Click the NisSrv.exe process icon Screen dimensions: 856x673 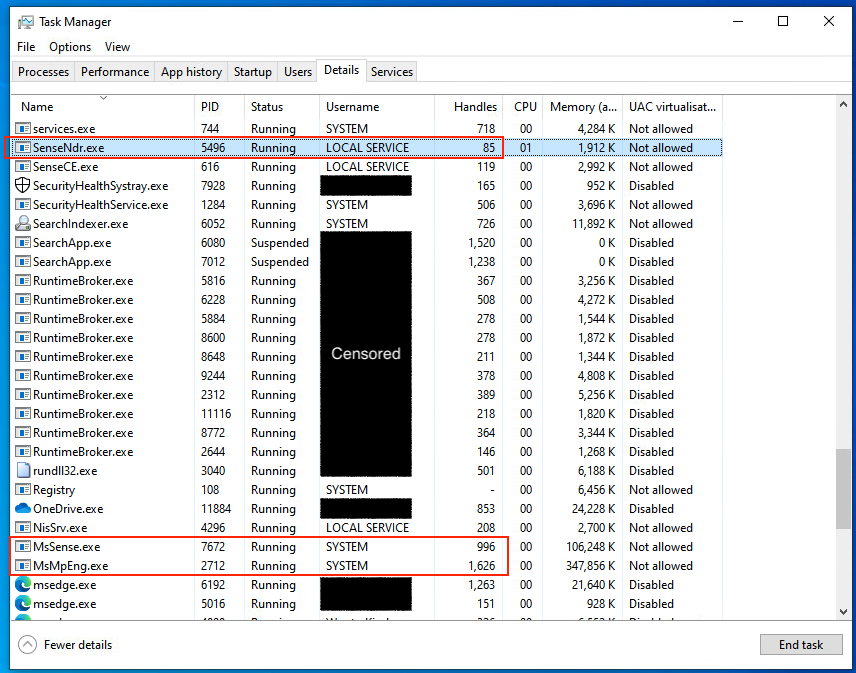23,528
